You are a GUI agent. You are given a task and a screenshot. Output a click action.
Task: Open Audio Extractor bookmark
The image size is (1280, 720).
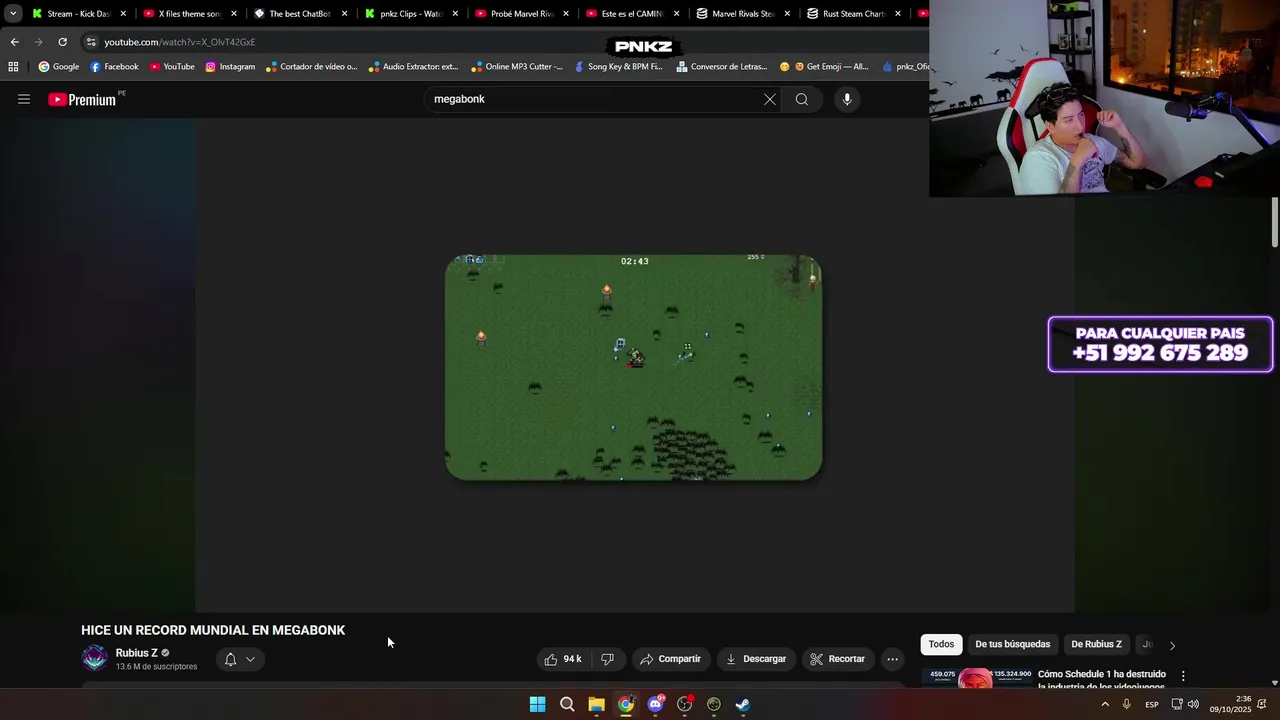(414, 67)
